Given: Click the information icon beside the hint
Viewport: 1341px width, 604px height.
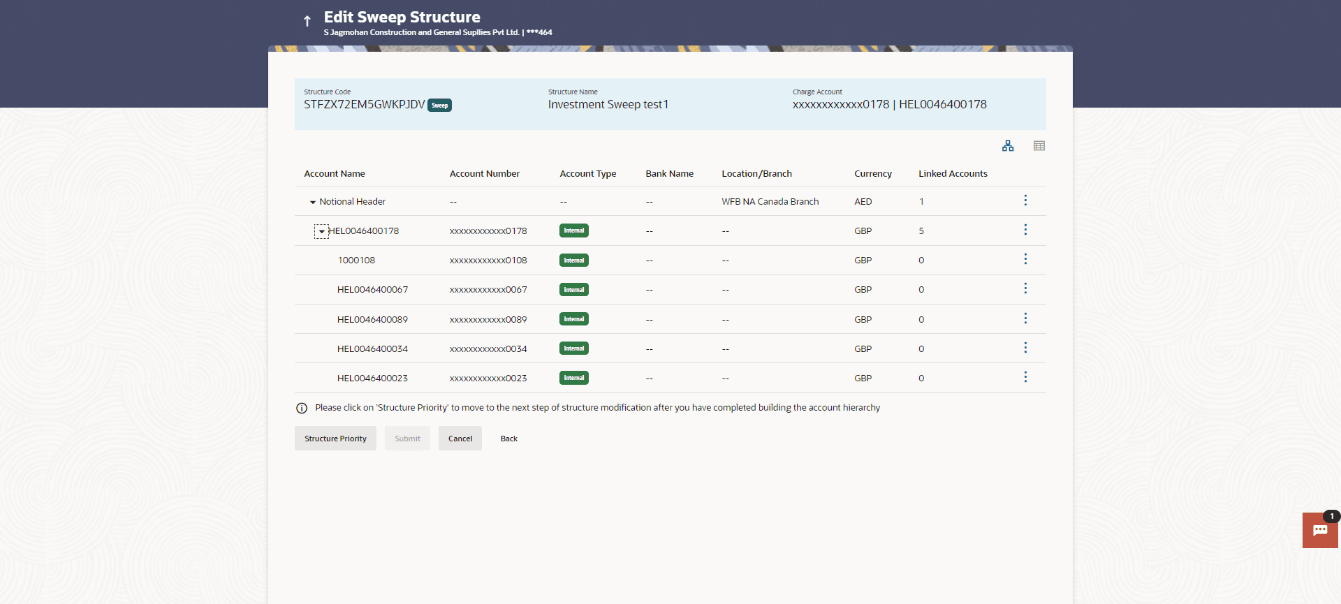Looking at the screenshot, I should point(301,408).
